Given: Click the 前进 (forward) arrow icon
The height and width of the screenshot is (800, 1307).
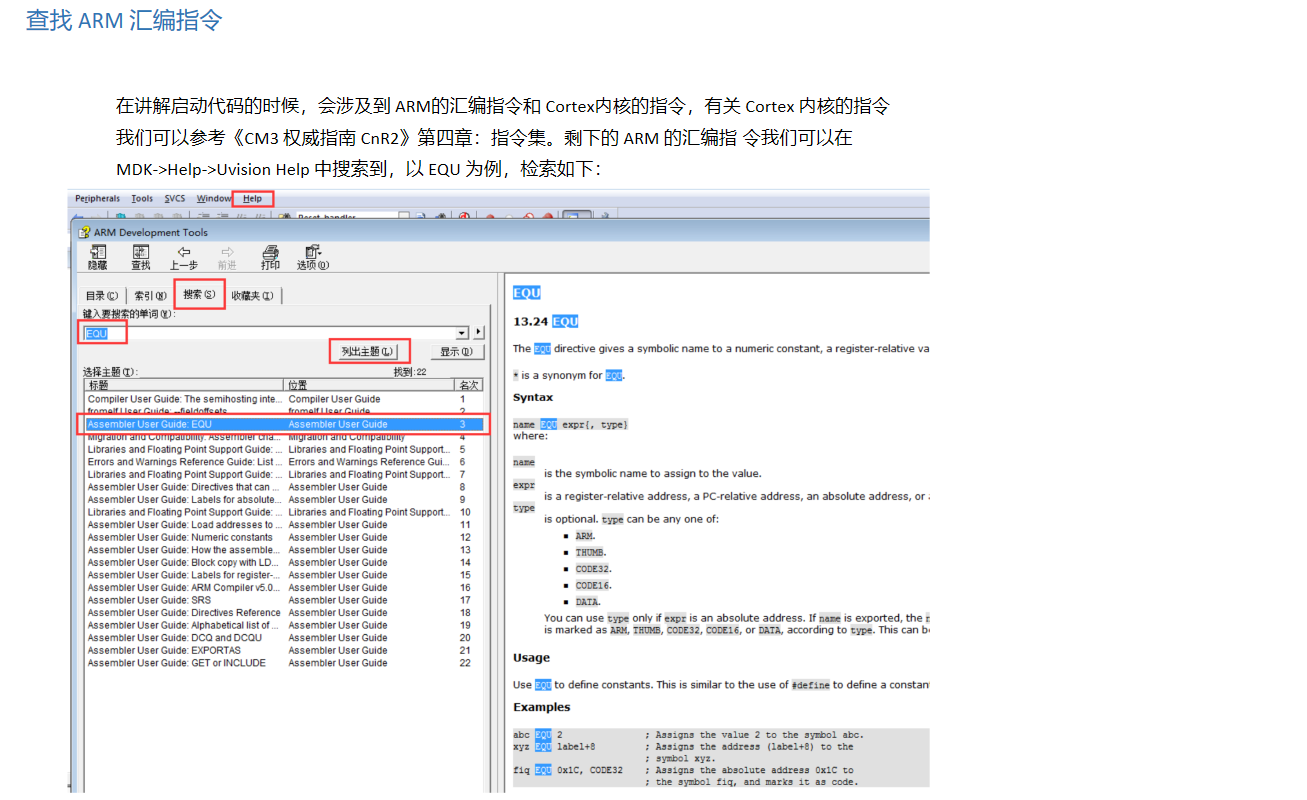Looking at the screenshot, I should 227,257.
